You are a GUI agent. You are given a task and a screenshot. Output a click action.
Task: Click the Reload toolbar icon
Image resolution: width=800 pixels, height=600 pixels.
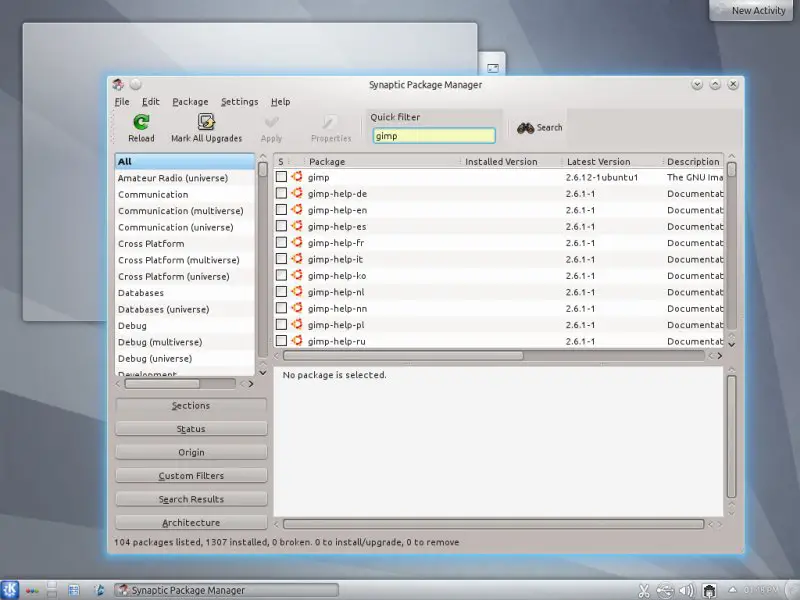(141, 122)
